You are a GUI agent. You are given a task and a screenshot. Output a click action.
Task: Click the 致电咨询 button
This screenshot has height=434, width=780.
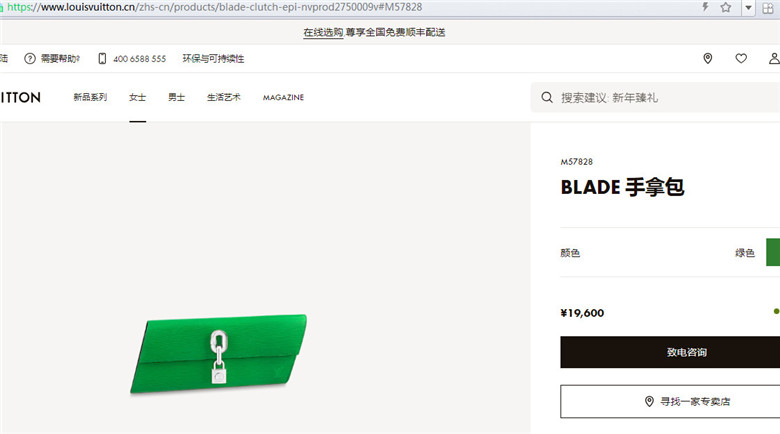[x=670, y=352]
